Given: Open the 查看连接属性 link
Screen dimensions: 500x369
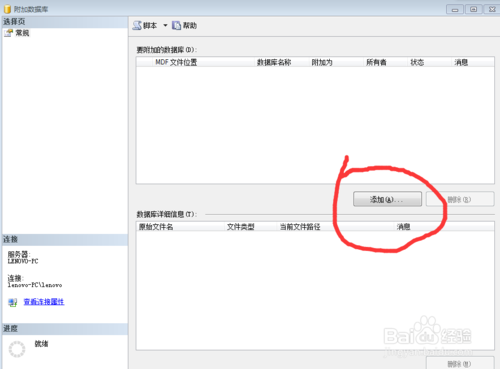Looking at the screenshot, I should pyautogui.click(x=44, y=302).
